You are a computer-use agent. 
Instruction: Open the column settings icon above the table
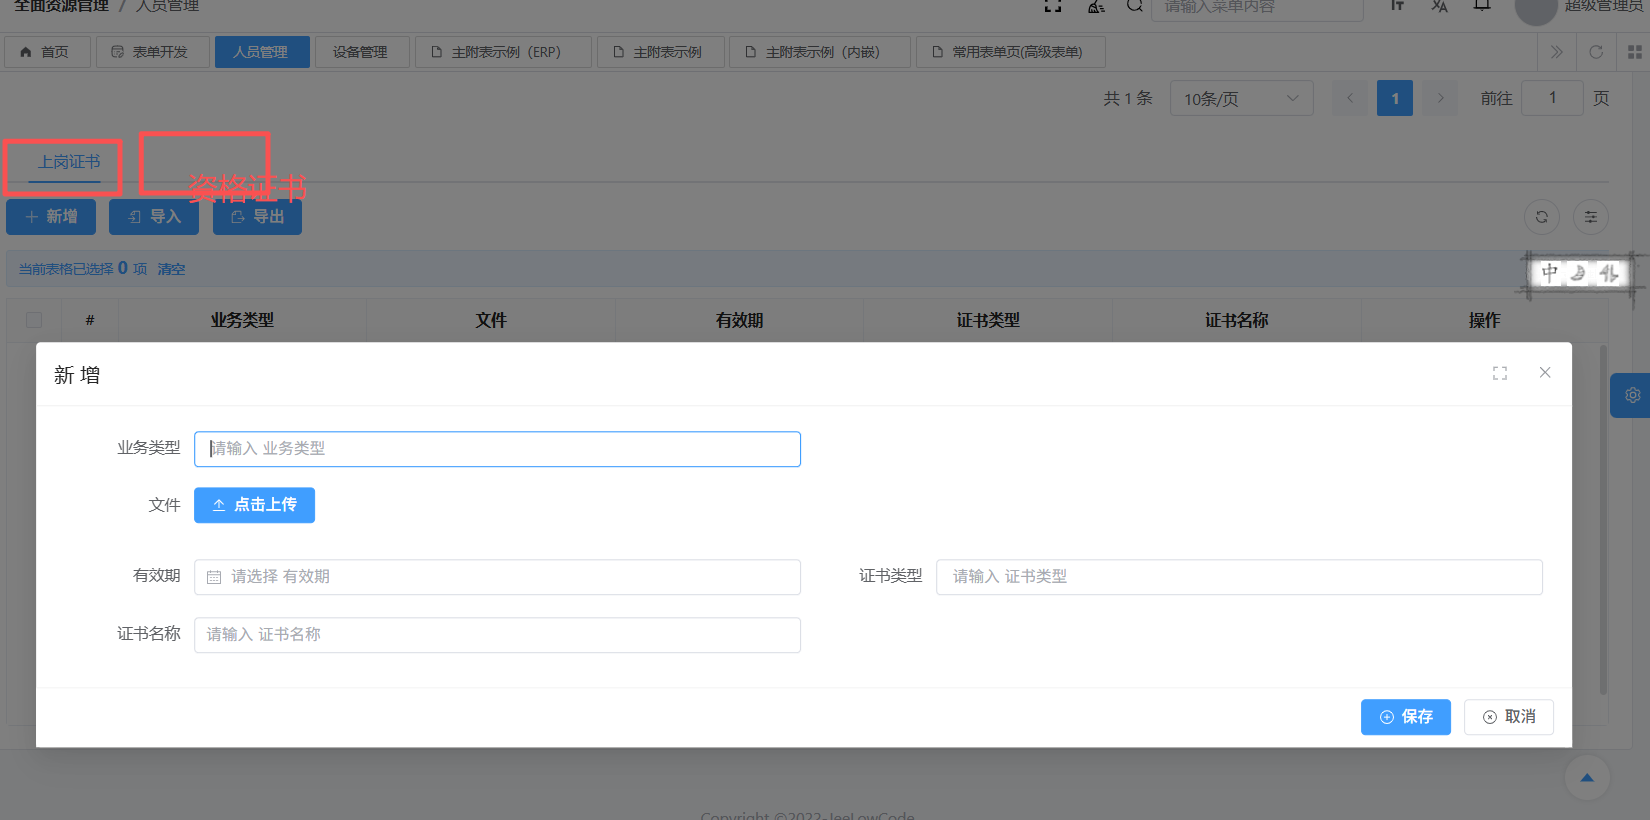pyautogui.click(x=1590, y=217)
